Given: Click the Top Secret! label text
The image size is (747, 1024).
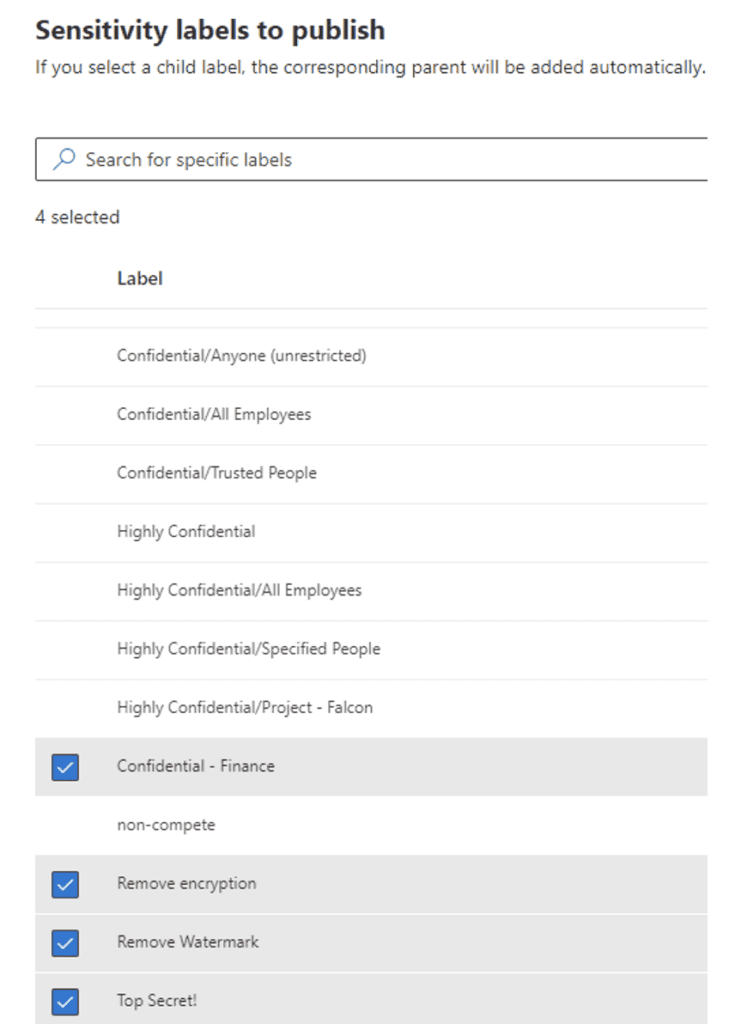Looking at the screenshot, I should point(157,1000).
